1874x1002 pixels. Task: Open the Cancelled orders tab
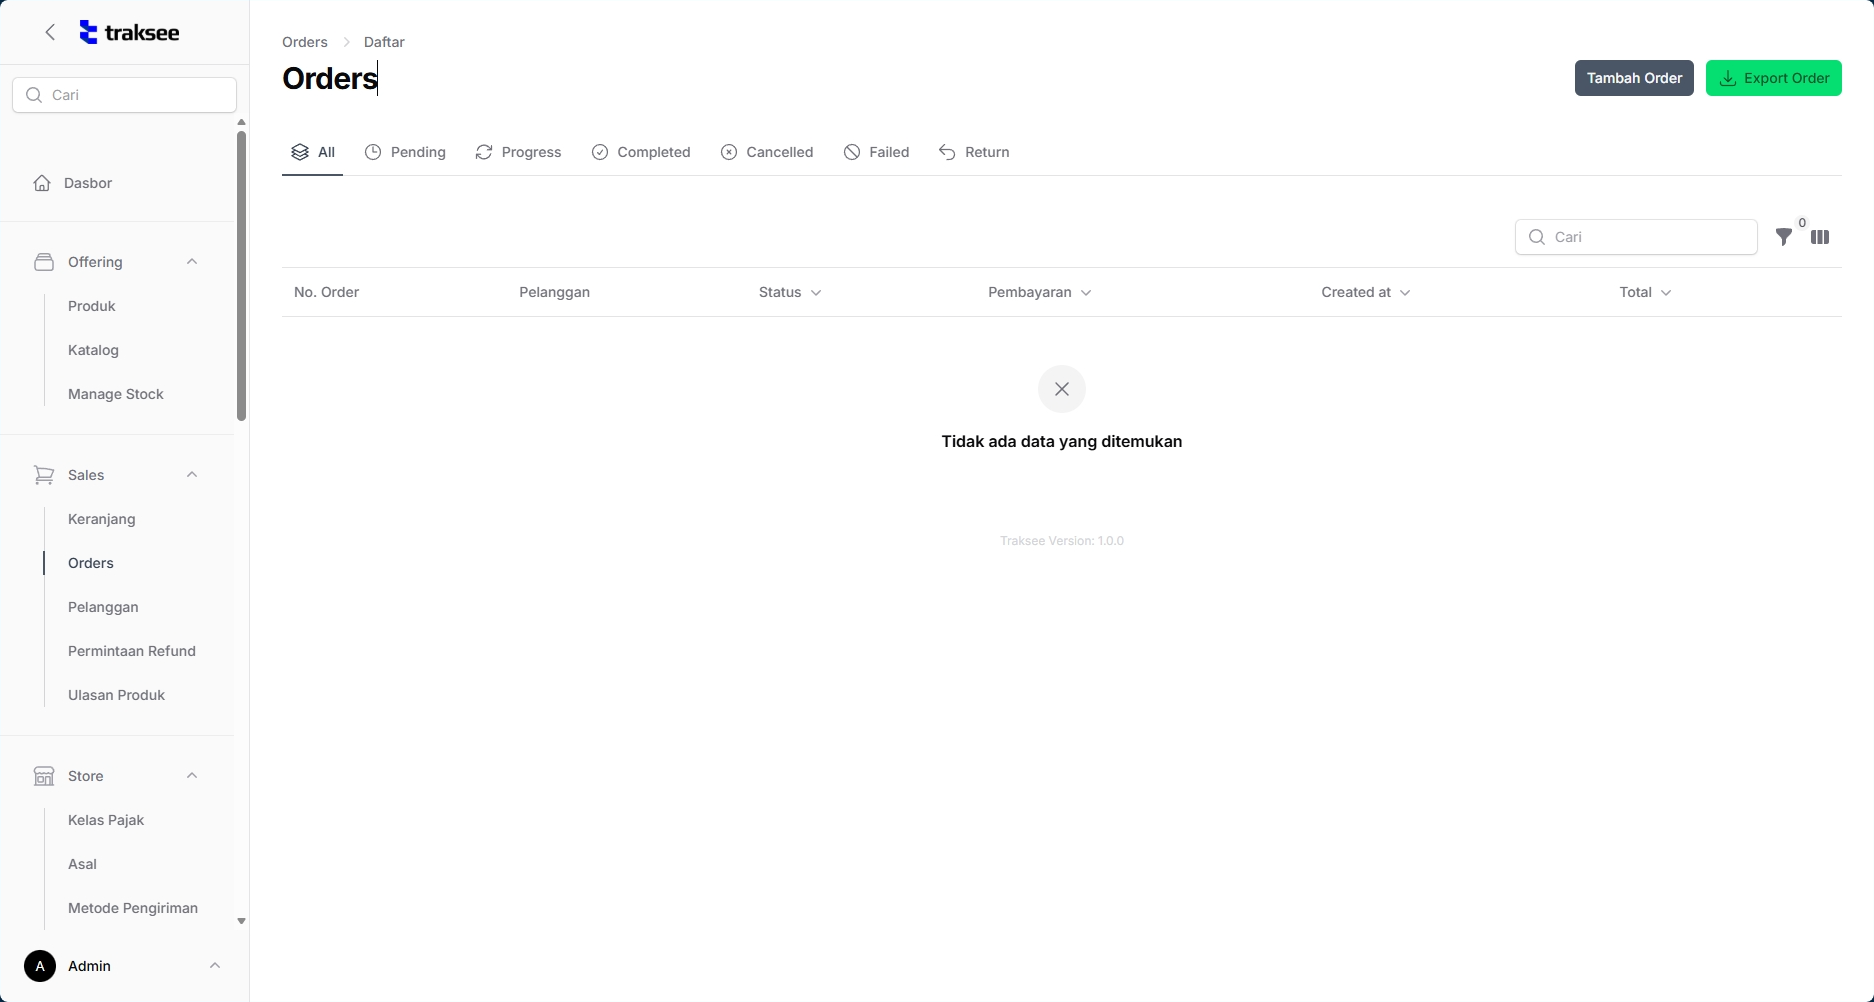(x=767, y=152)
